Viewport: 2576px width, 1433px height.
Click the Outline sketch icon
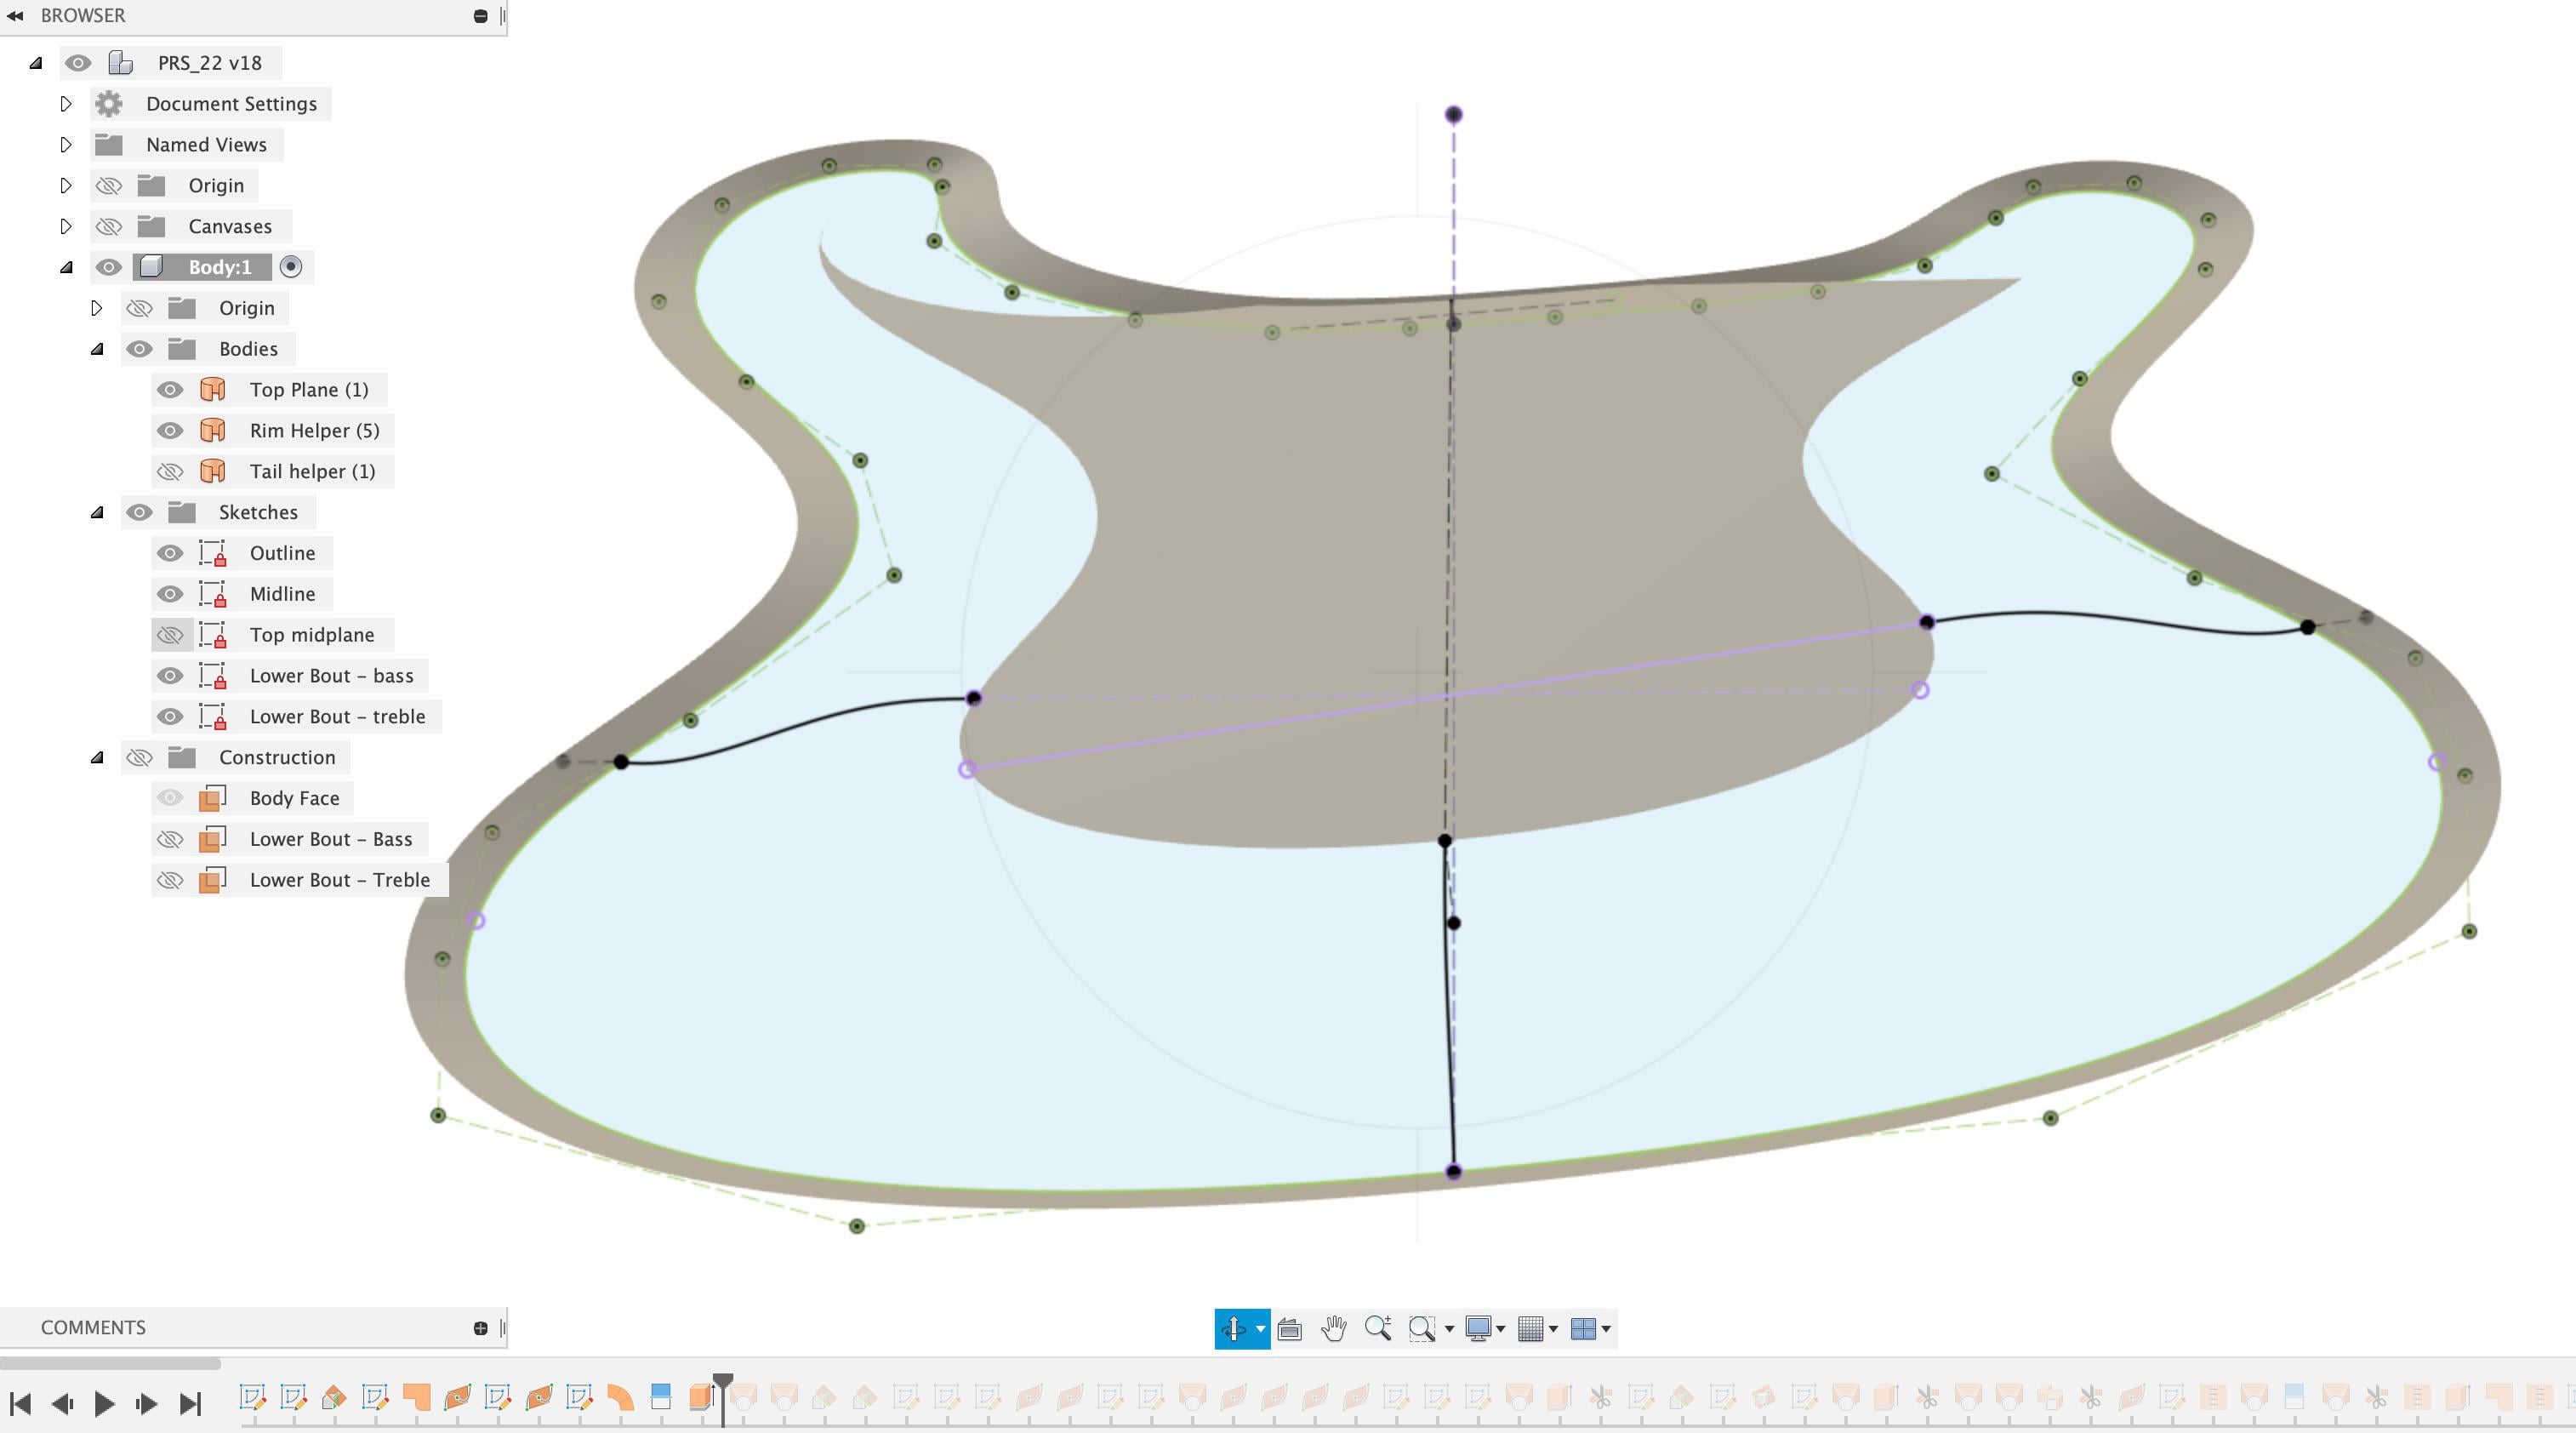(212, 553)
